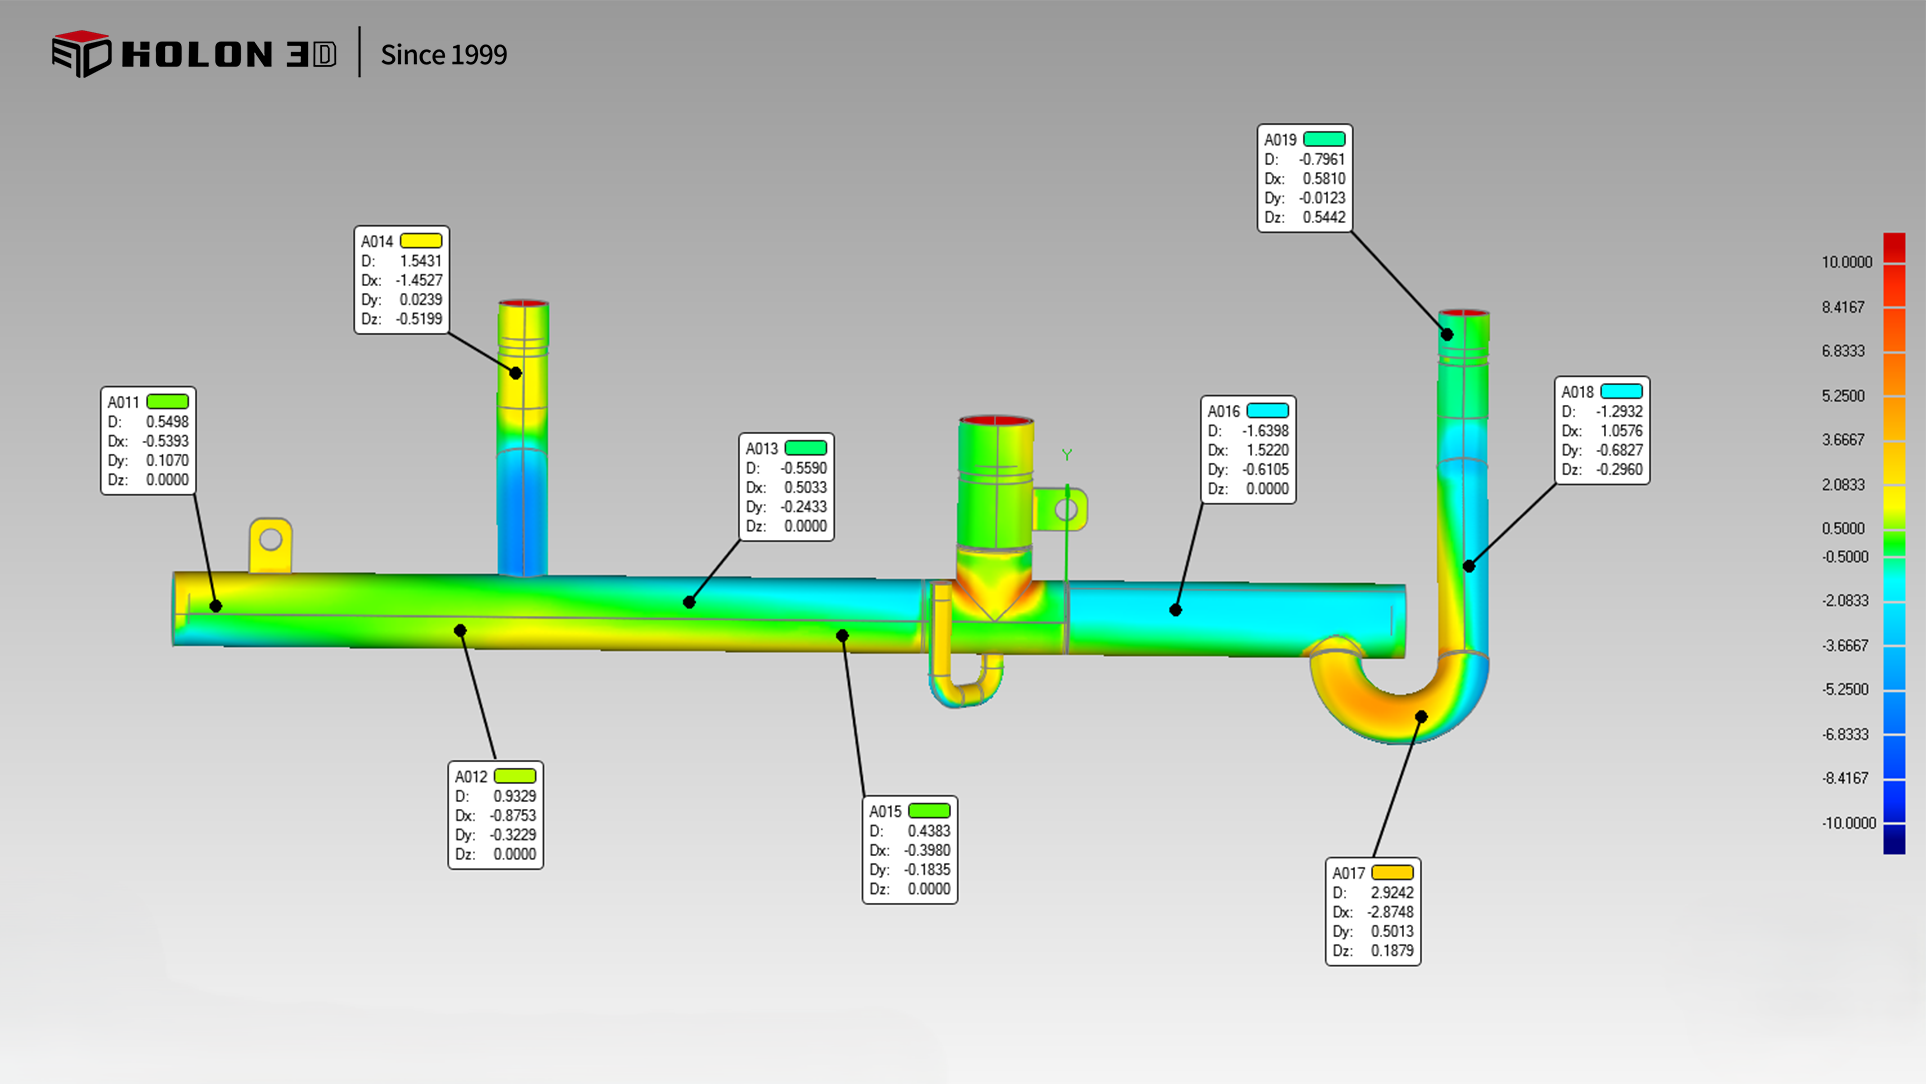Click the A011 annotation label box
This screenshot has width=1926, height=1084.
coord(148,441)
